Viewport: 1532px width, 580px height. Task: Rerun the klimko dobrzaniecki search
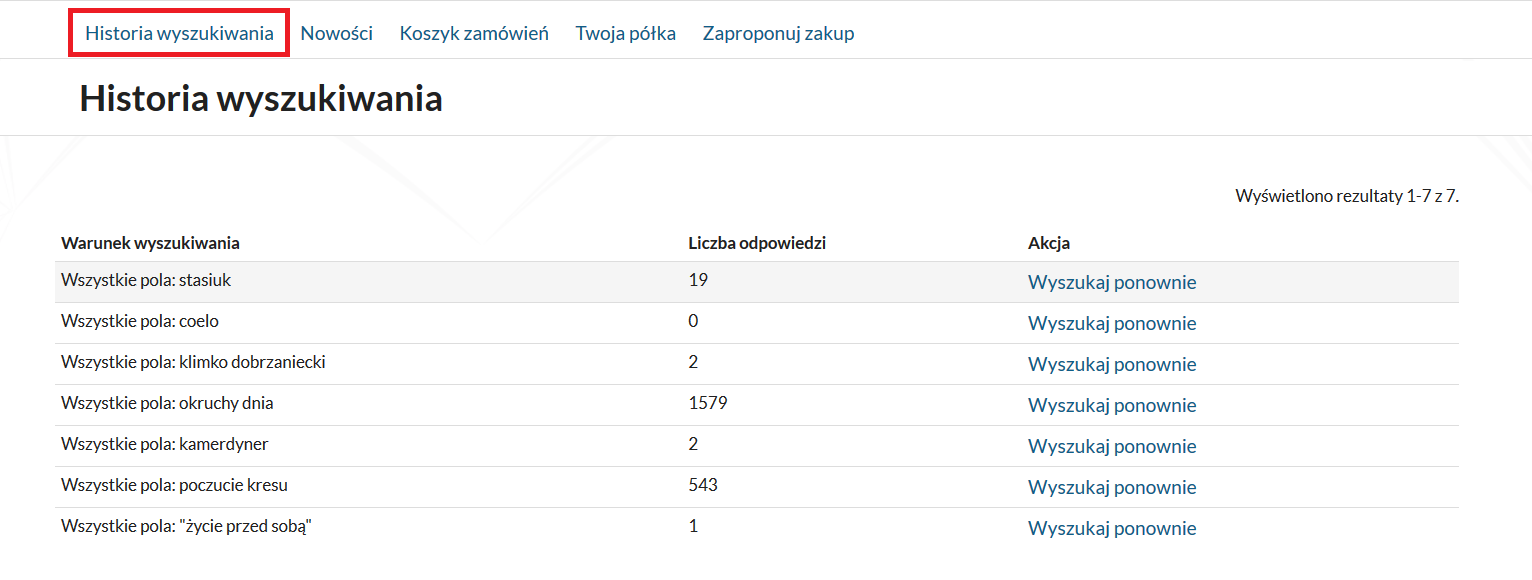pos(1112,364)
